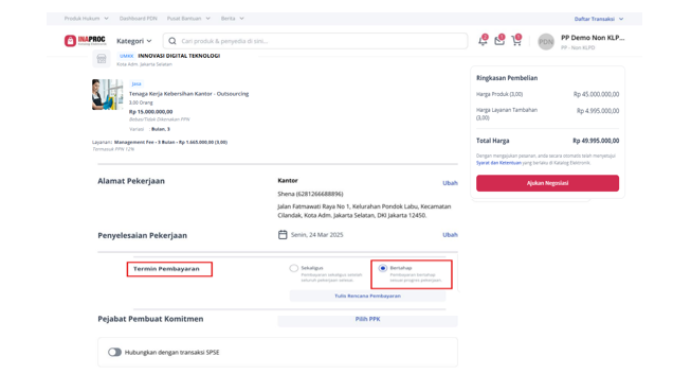Open the shopping cart icon
The height and width of the screenshot is (390, 685).
point(516,40)
